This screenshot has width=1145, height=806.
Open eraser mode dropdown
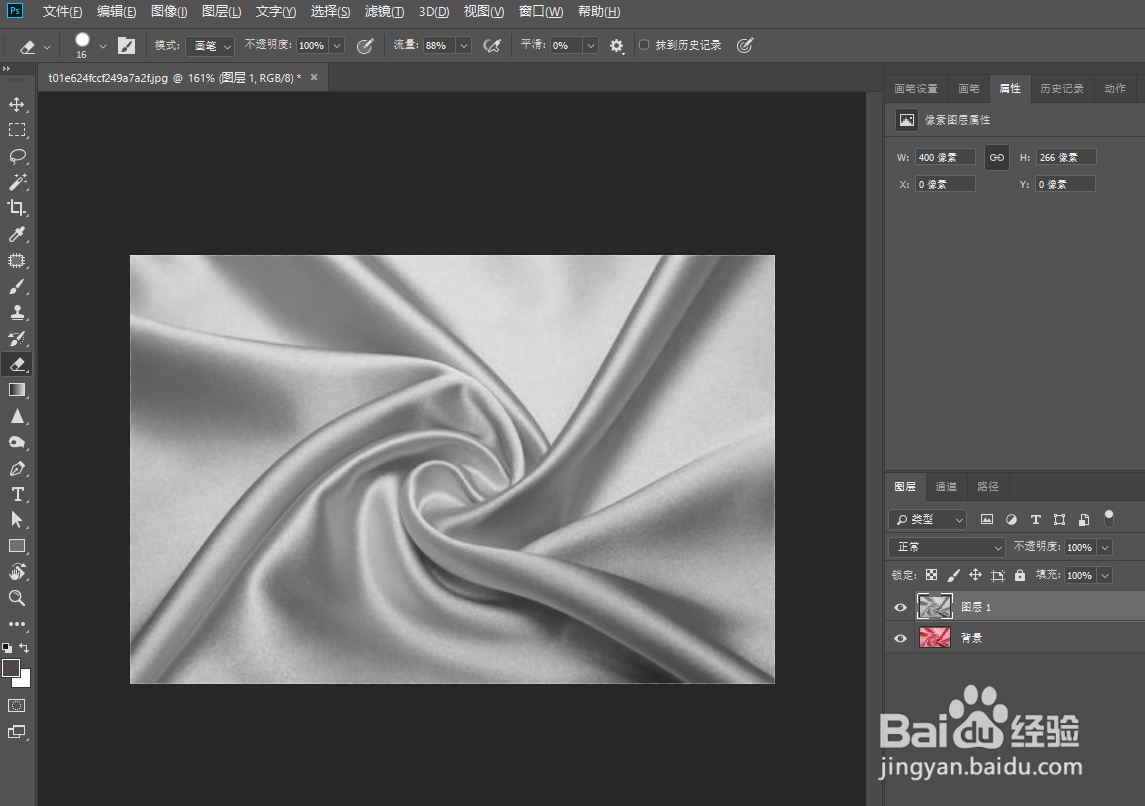tap(210, 46)
